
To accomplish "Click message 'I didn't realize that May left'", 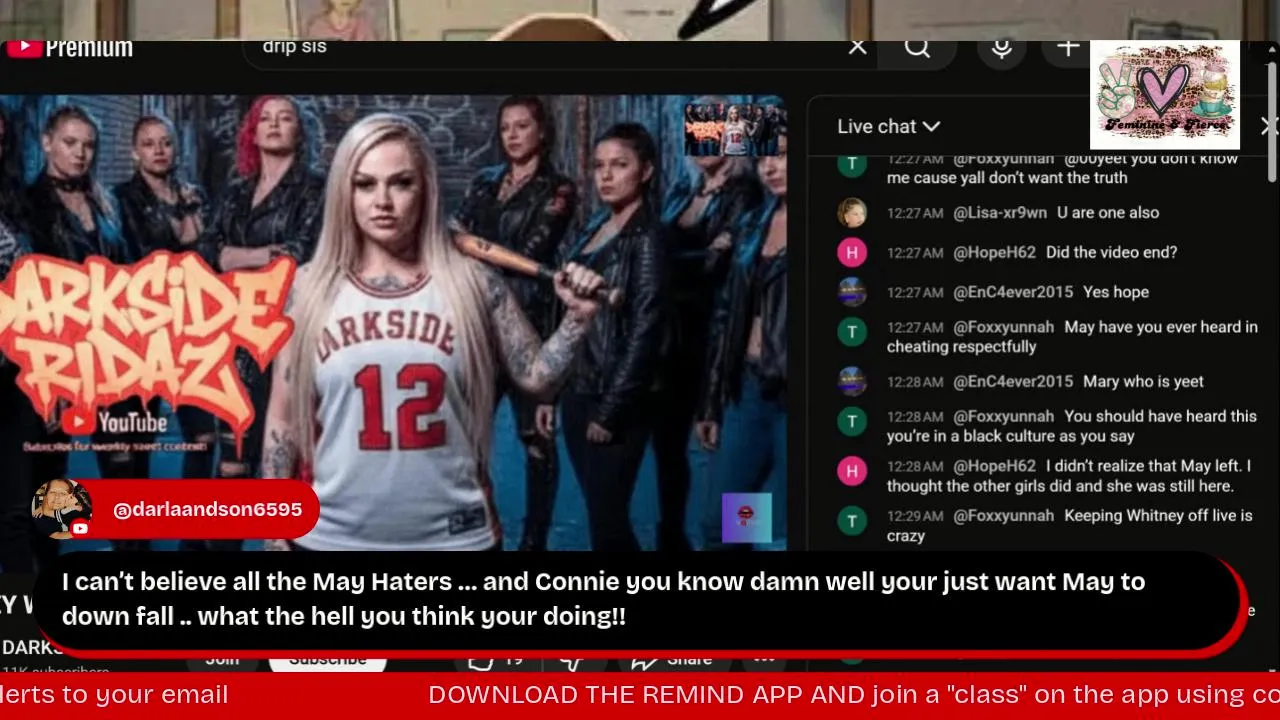I will point(1071,475).
